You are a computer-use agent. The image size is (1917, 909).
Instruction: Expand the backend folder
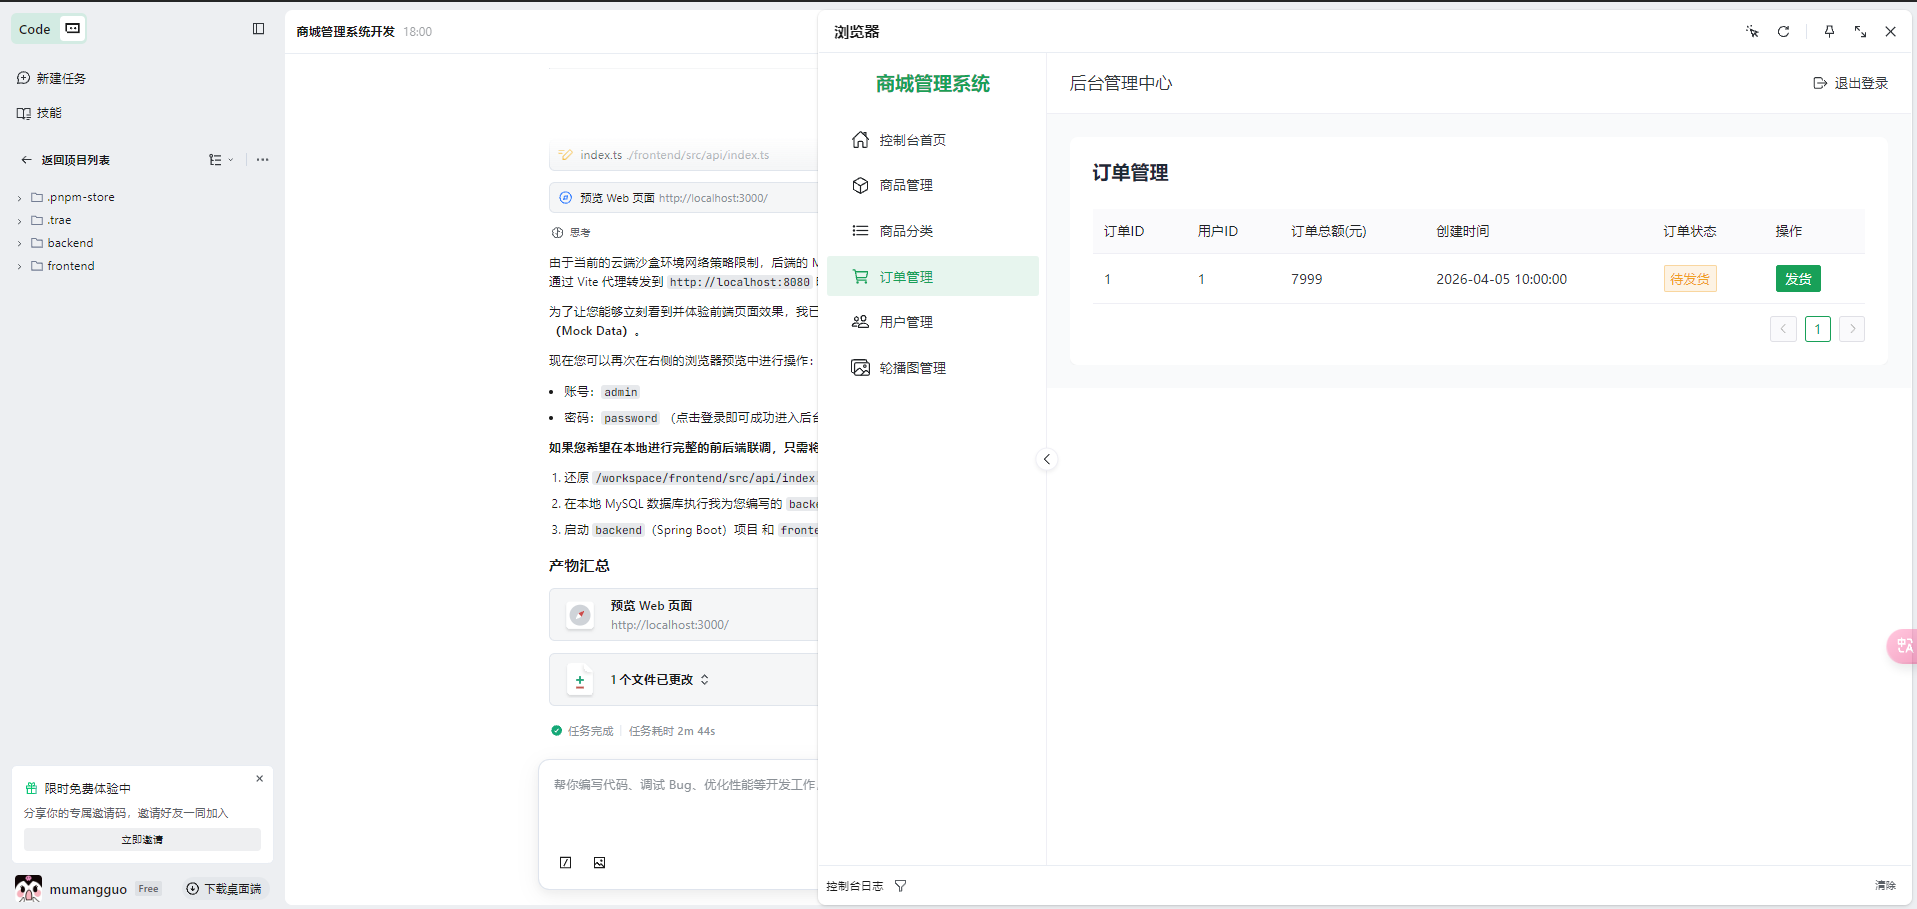tap(69, 243)
